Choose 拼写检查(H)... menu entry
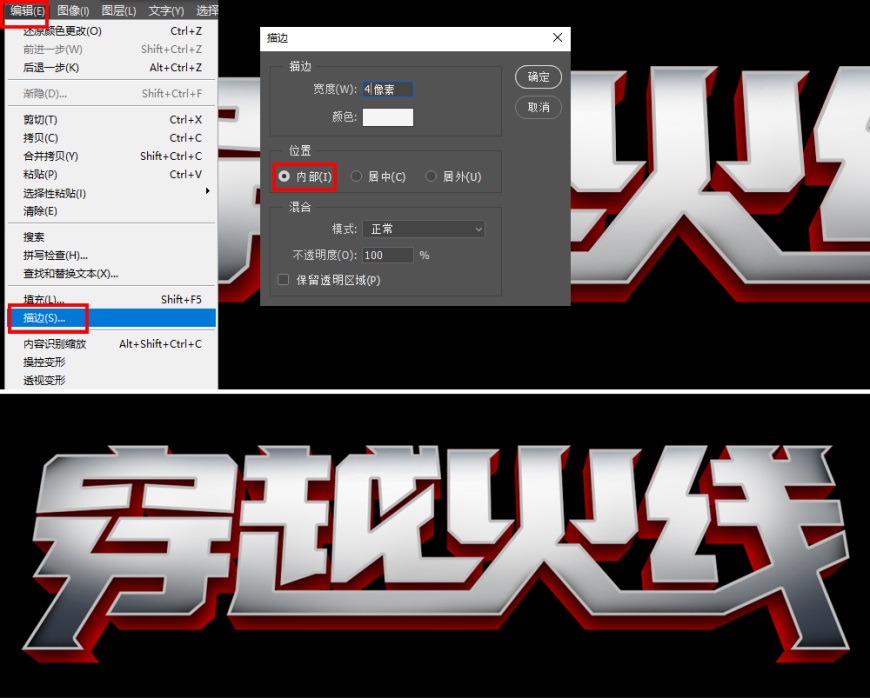 [111, 255]
